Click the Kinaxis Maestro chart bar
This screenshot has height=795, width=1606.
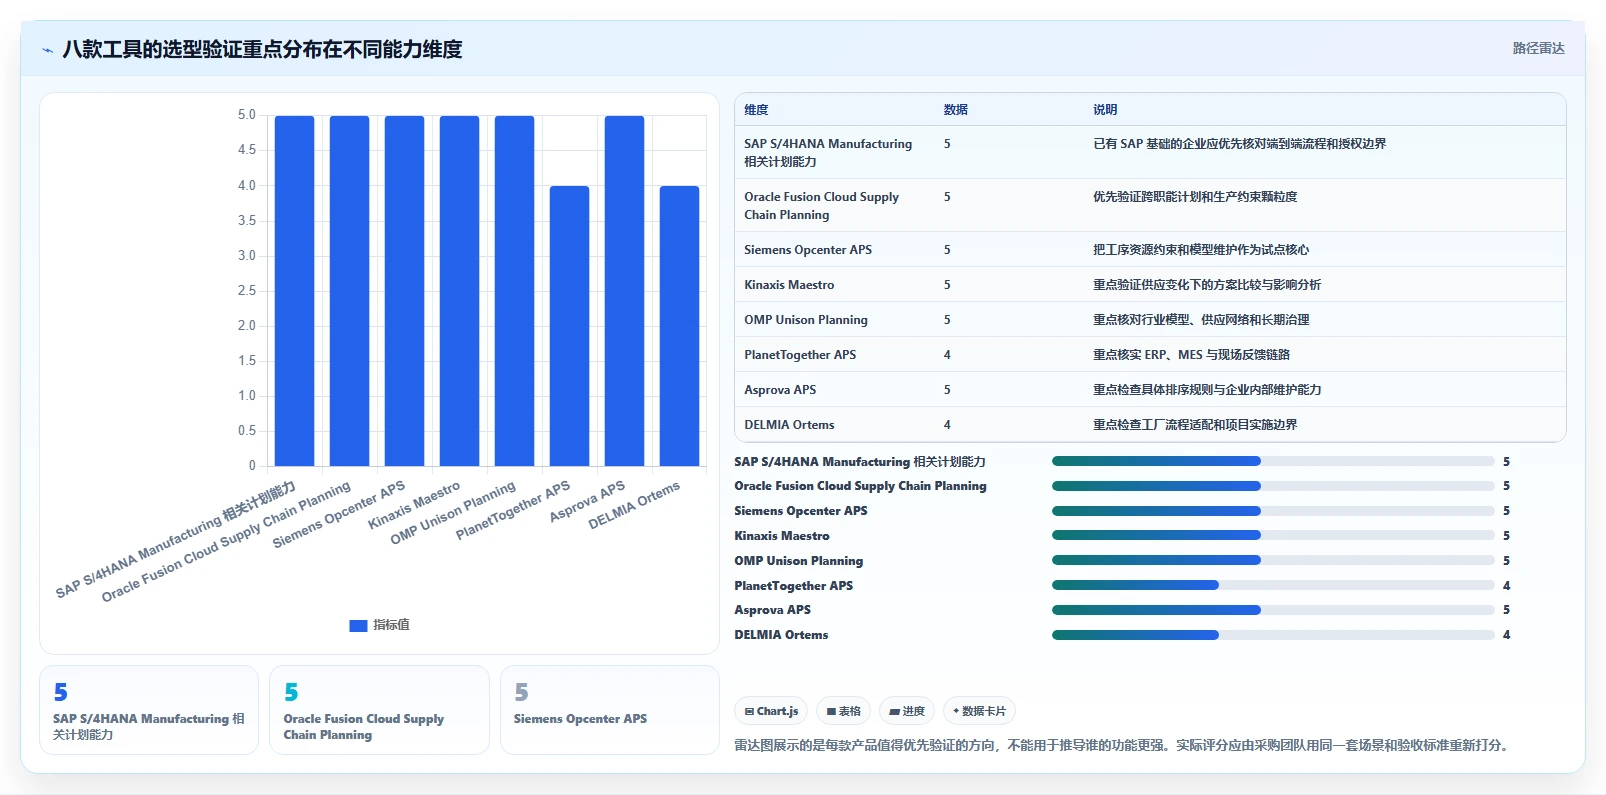[459, 291]
